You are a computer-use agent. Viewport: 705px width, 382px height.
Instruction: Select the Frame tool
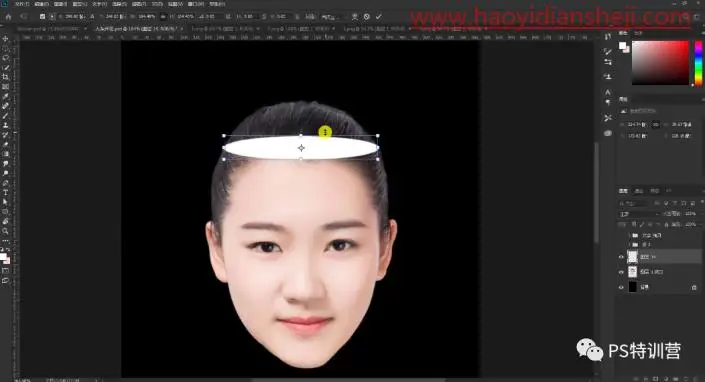pos(5,86)
